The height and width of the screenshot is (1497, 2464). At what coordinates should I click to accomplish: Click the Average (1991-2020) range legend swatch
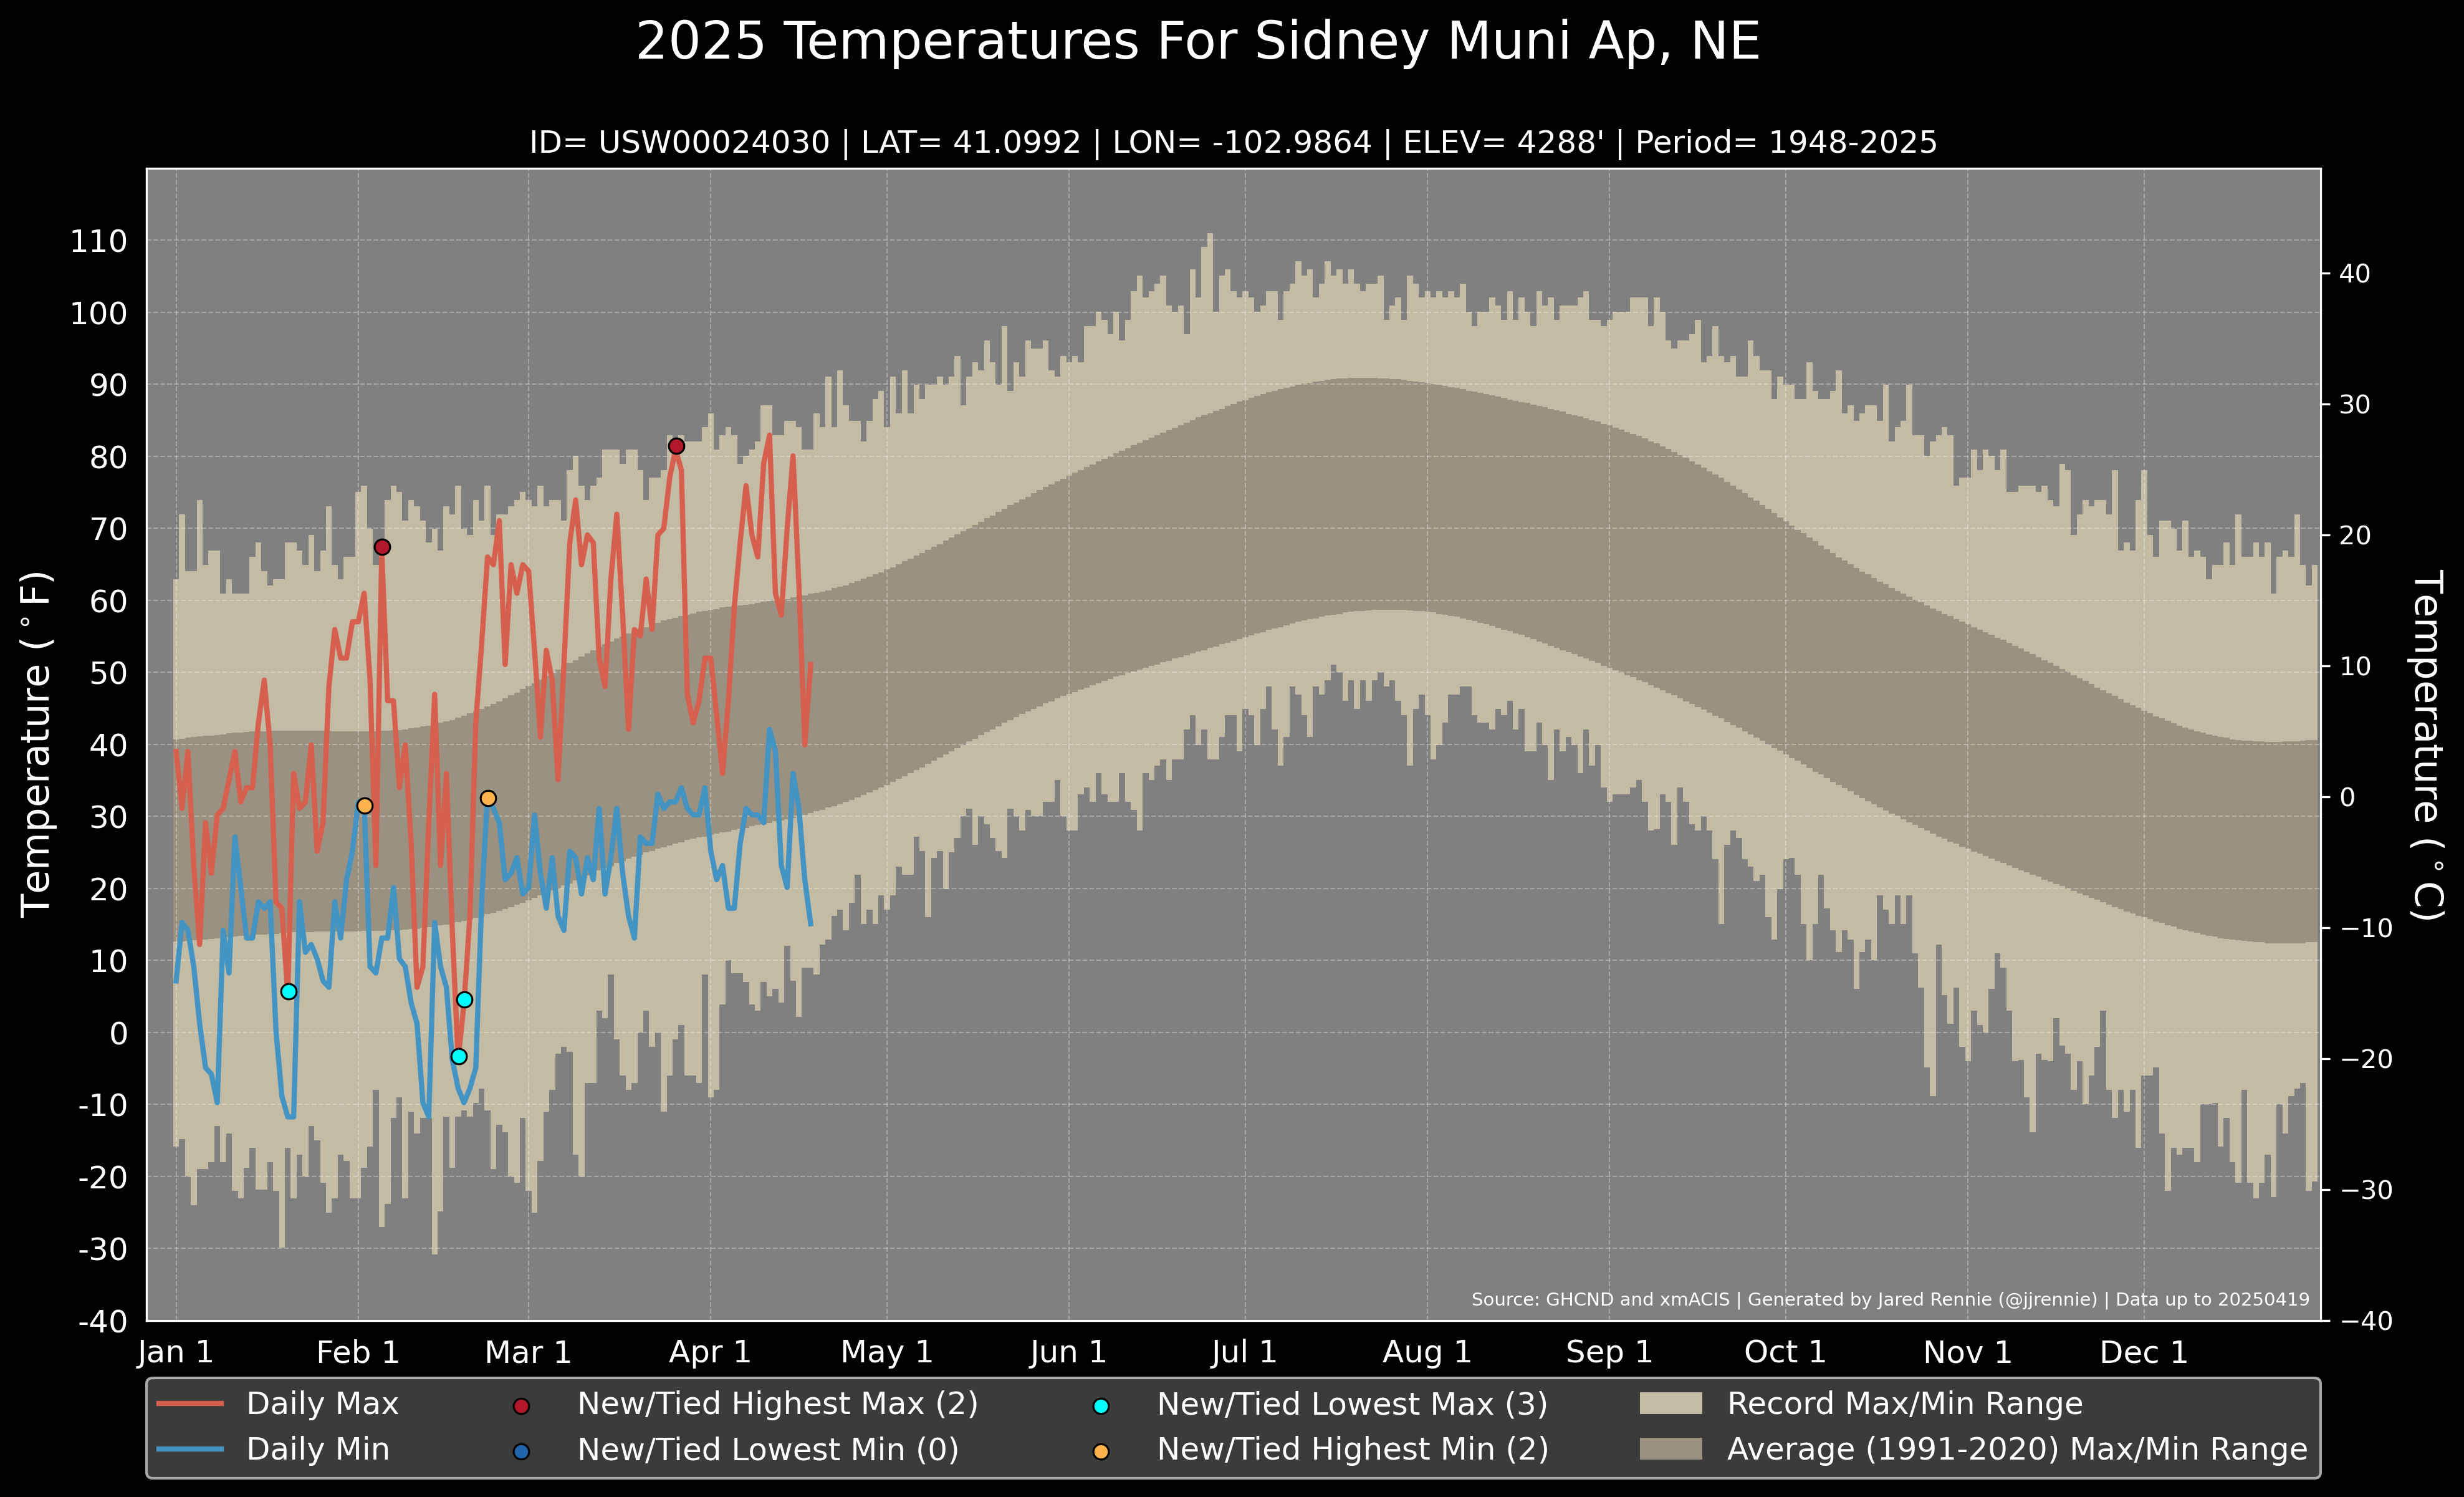pyautogui.click(x=1671, y=1449)
